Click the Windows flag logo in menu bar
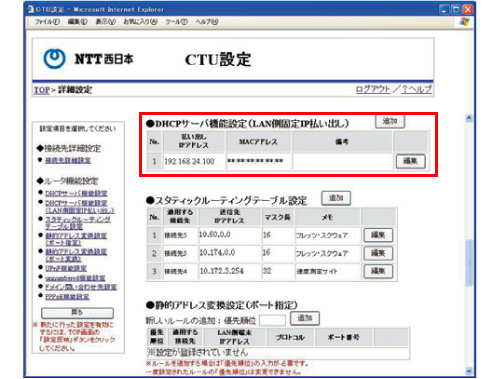Screen dimensions: 500x379 coord(464,22)
